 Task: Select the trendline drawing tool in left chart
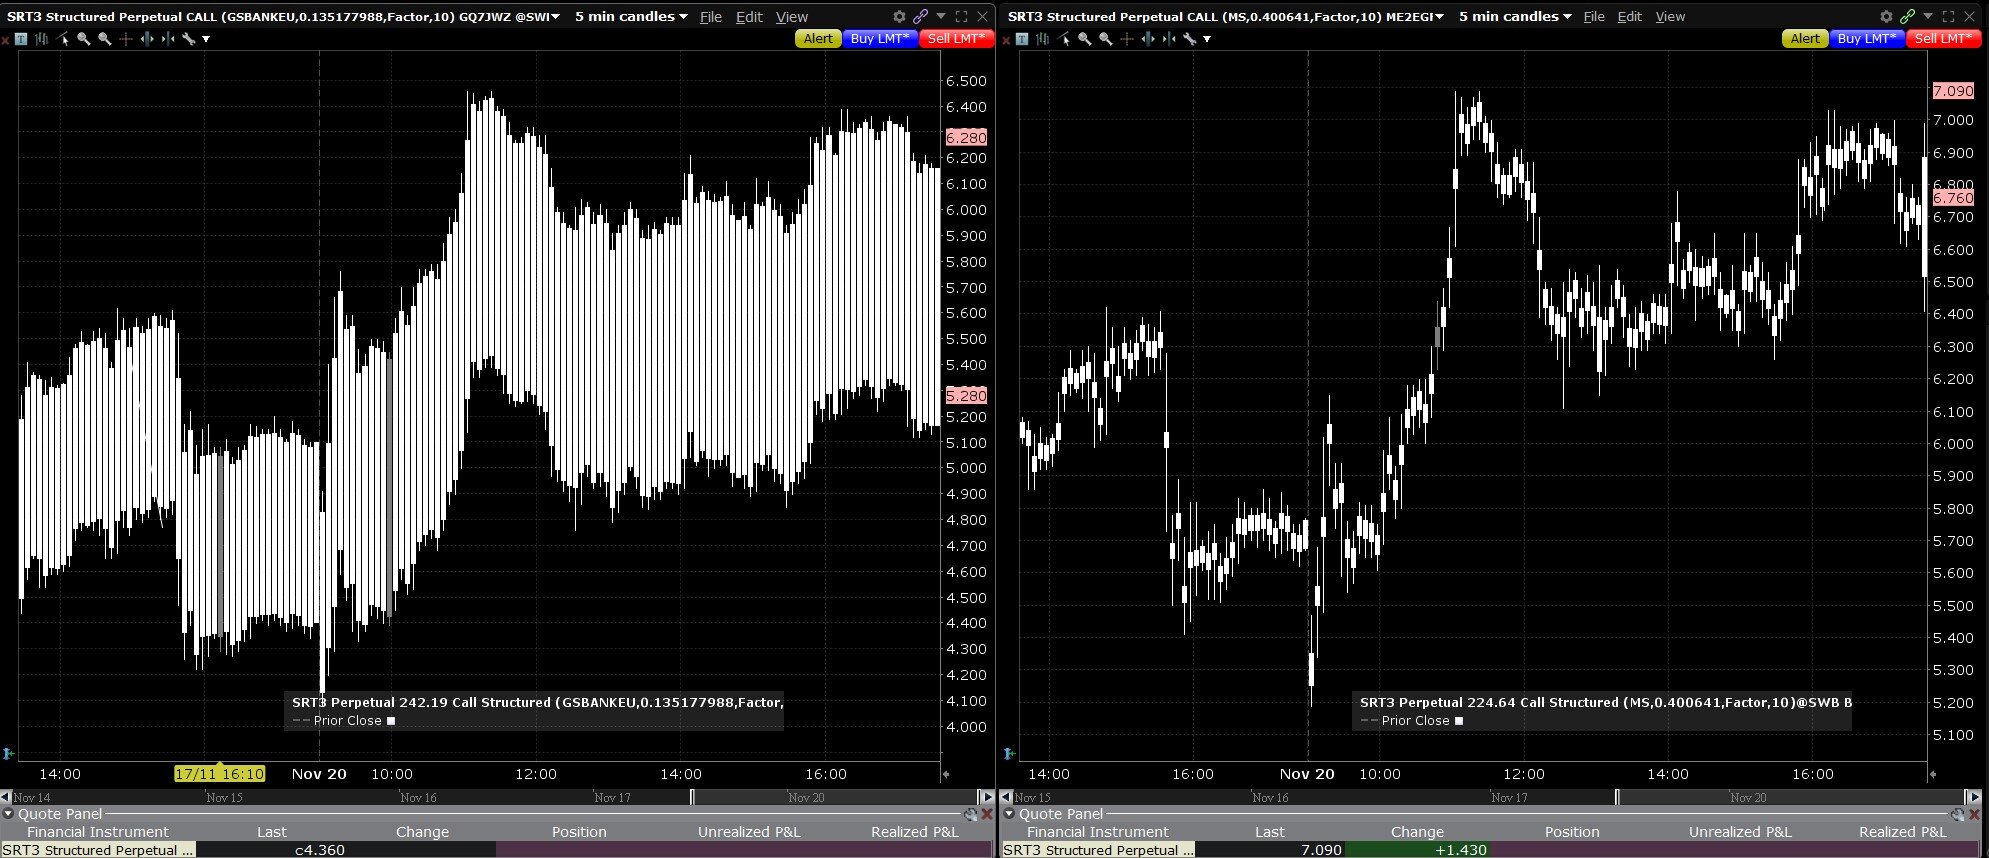63,39
